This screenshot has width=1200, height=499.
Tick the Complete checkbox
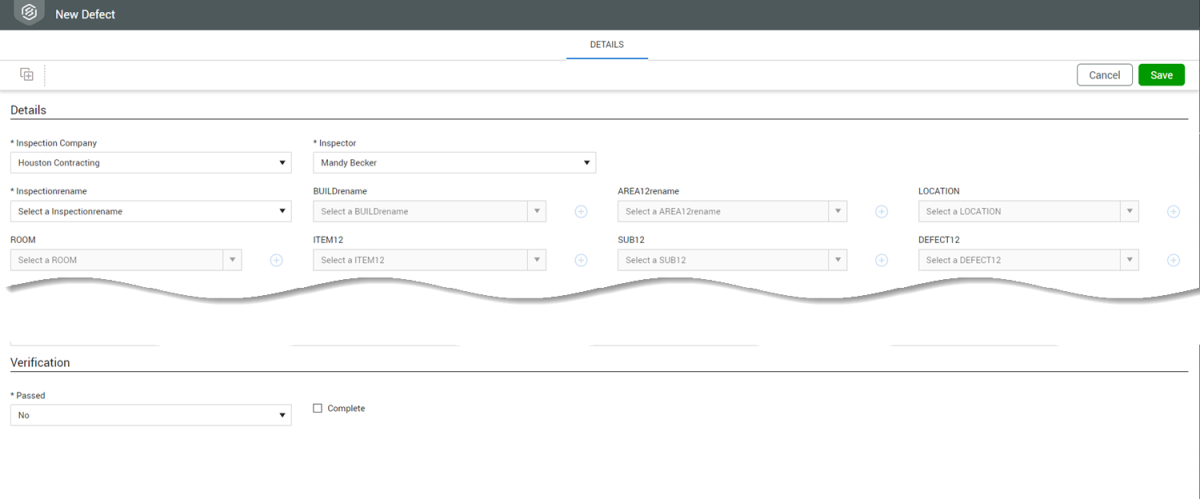[318, 408]
